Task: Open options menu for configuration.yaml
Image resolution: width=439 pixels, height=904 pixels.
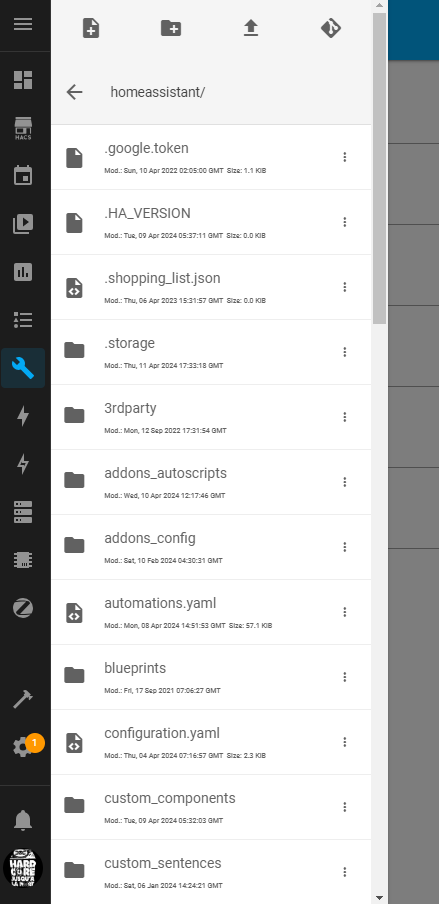Action: click(x=344, y=741)
